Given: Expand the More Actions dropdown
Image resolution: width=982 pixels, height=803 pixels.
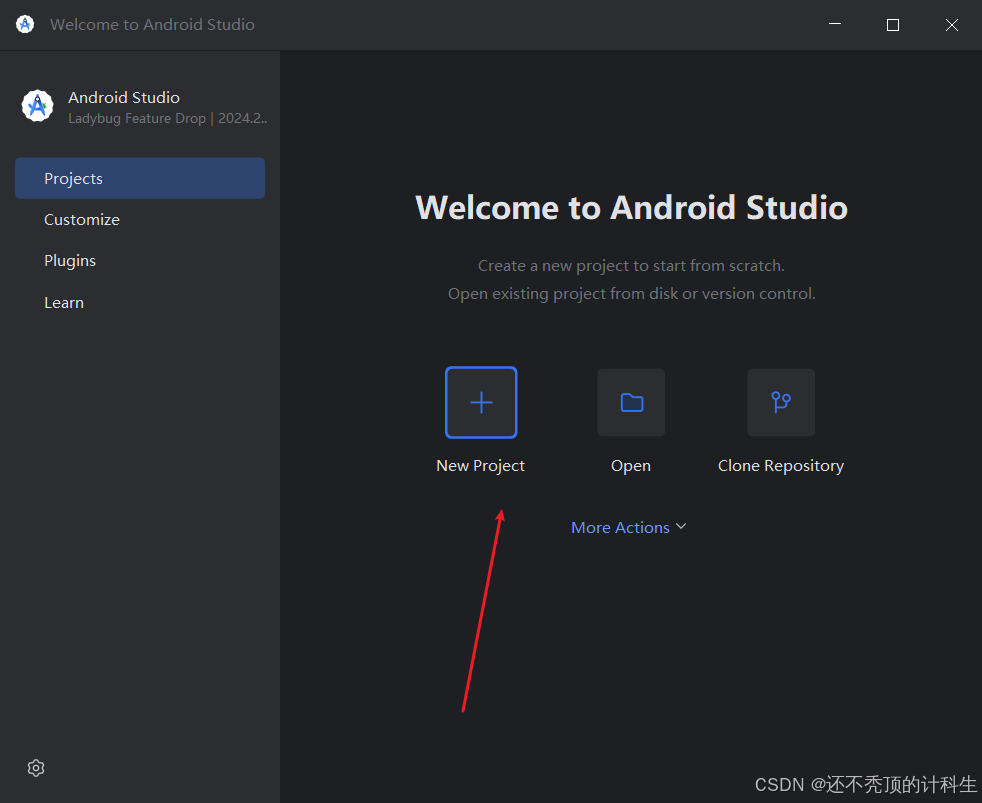Looking at the screenshot, I should (629, 527).
